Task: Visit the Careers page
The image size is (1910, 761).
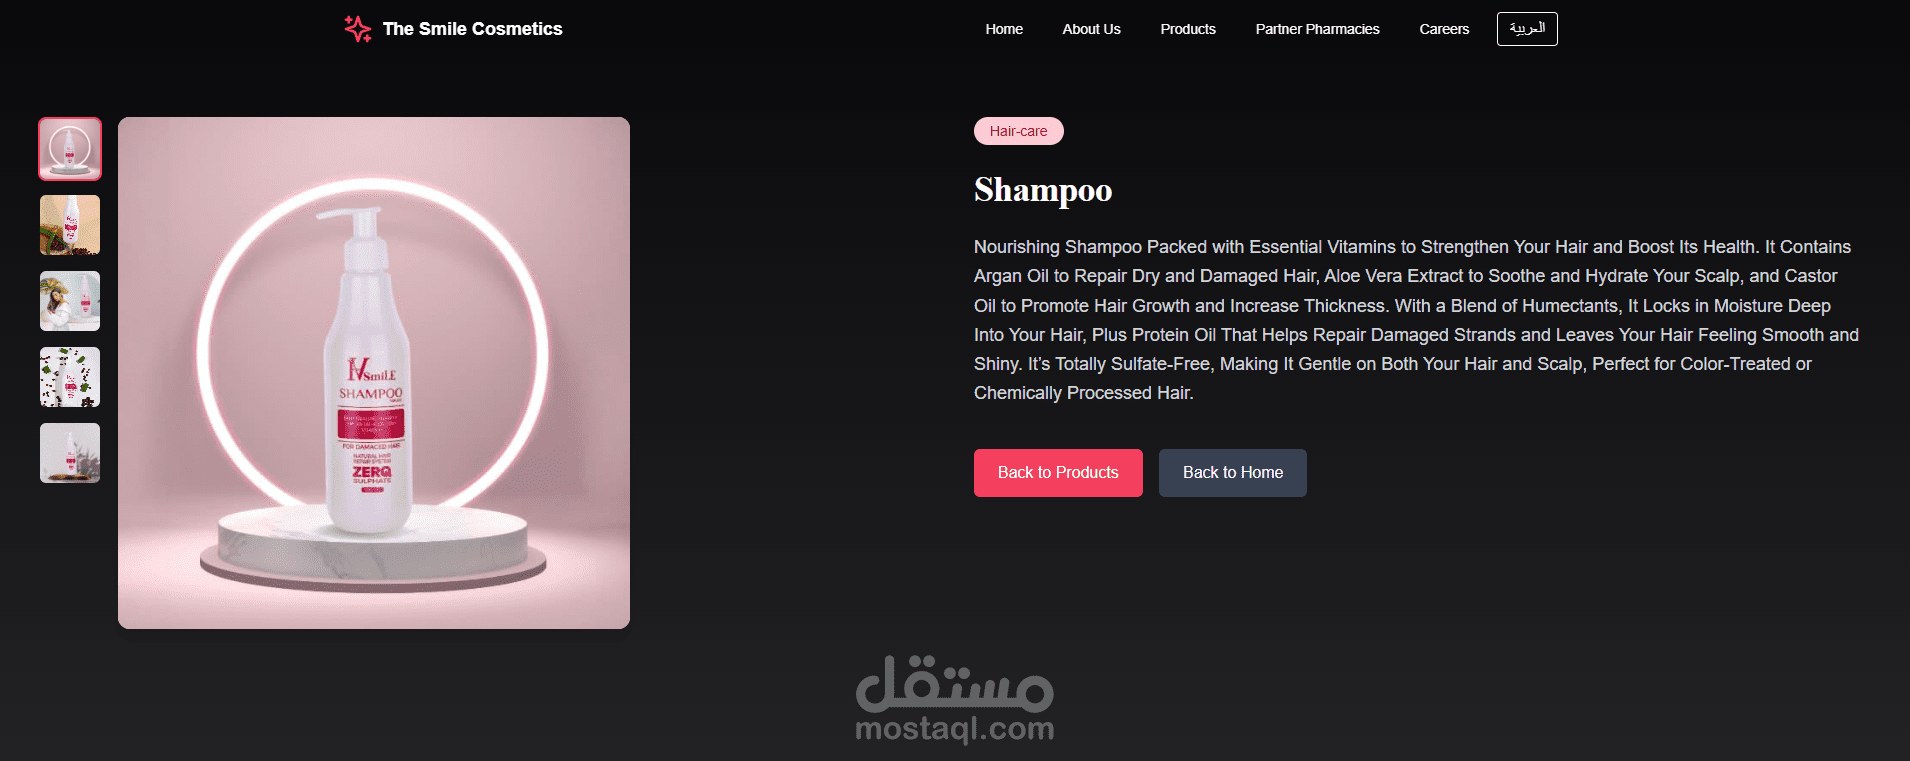Action: point(1444,29)
